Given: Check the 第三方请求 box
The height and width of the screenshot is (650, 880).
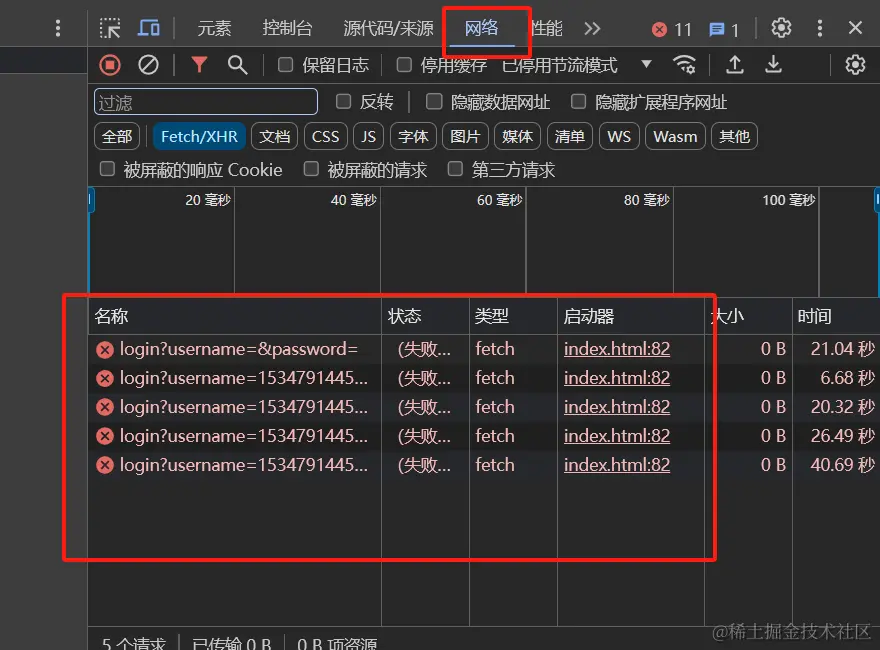Looking at the screenshot, I should [x=455, y=169].
